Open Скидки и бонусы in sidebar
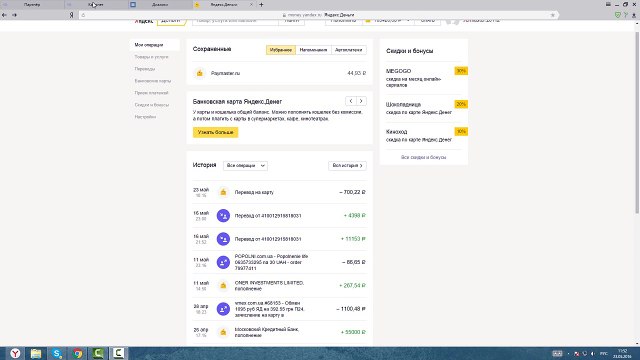Viewport: 640px width, 360px height. [152, 105]
